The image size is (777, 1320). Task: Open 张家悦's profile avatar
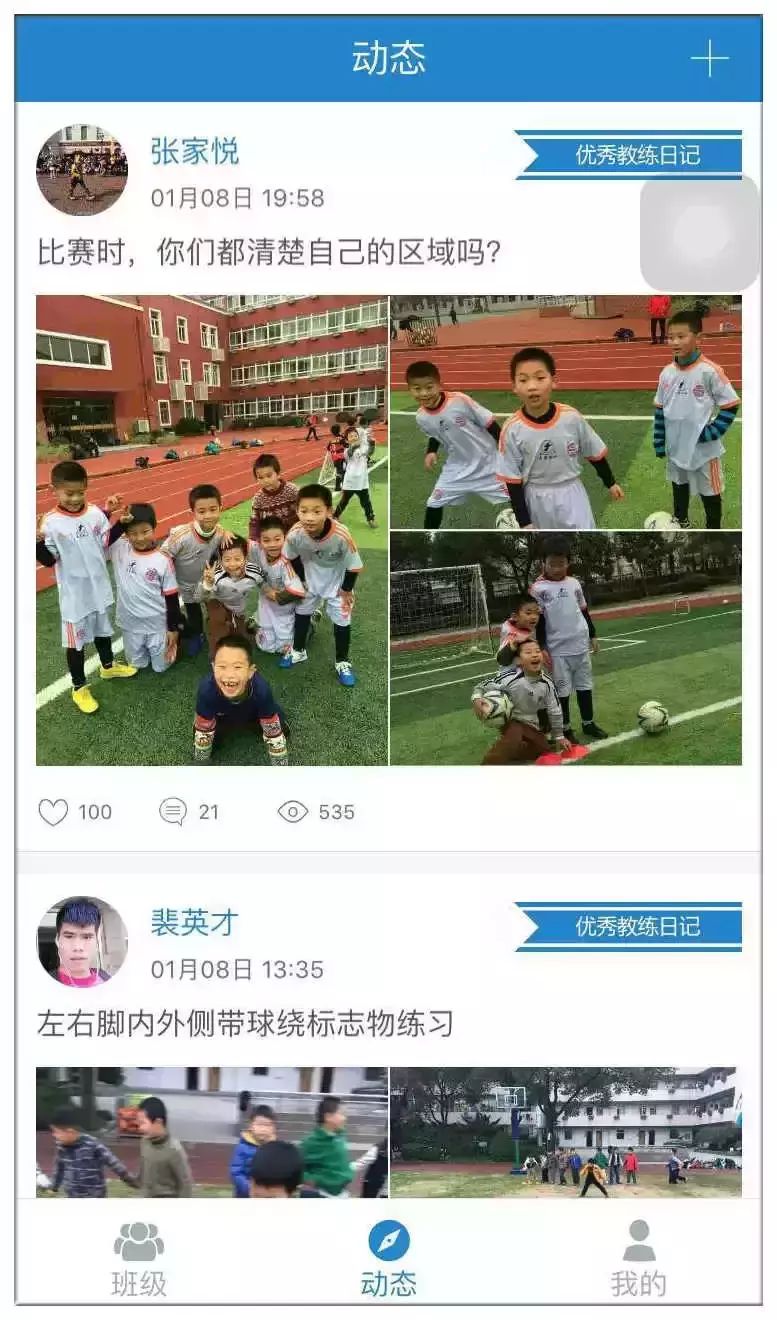[x=82, y=170]
